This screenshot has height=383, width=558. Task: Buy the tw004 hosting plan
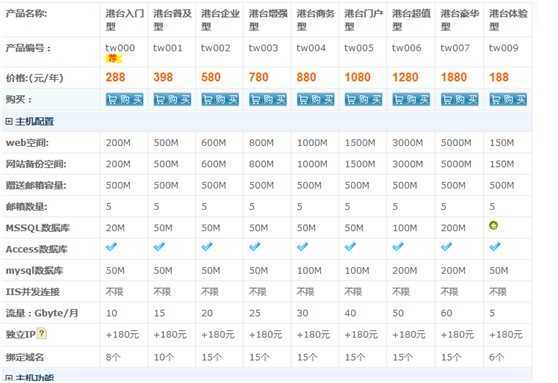pyautogui.click(x=316, y=100)
